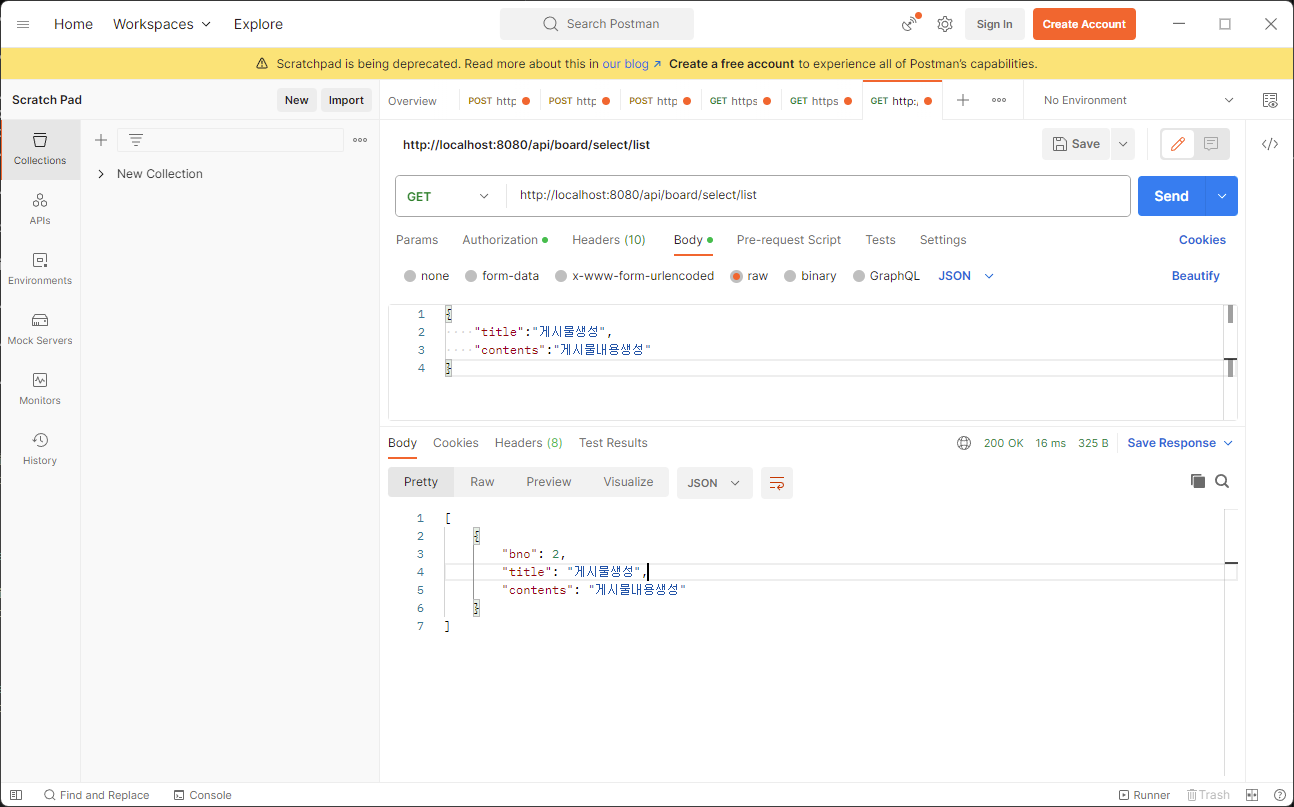Switch to the Pre-request Script tab
Image resolution: width=1294 pixels, height=807 pixels.
point(789,240)
